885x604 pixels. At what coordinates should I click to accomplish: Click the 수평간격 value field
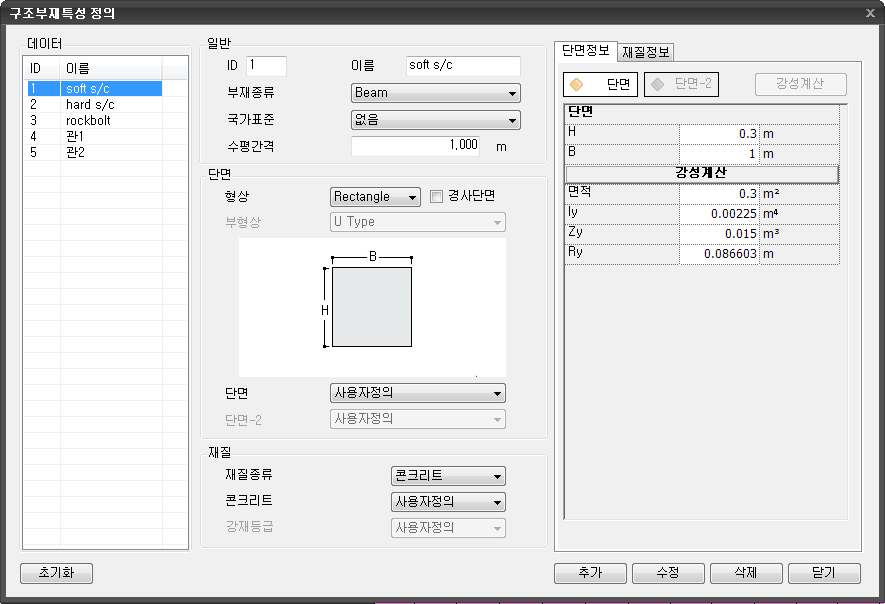(415, 146)
